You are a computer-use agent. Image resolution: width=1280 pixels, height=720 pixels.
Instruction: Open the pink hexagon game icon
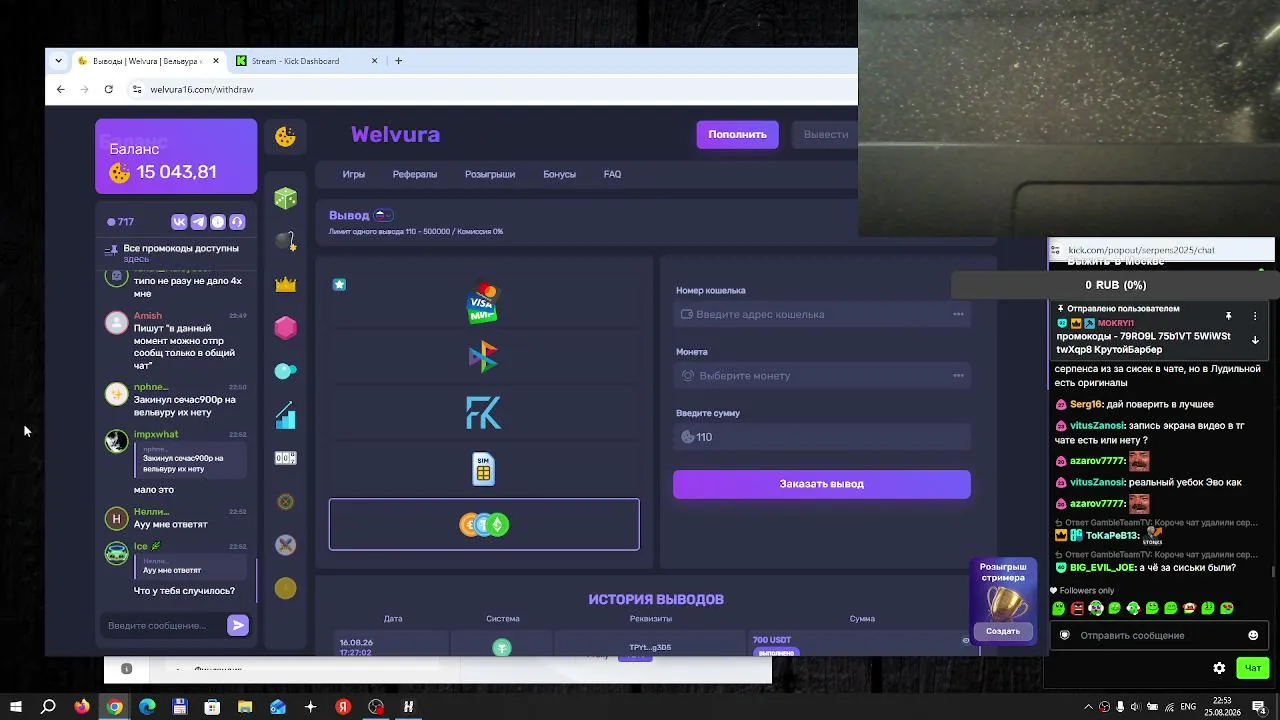pyautogui.click(x=286, y=328)
